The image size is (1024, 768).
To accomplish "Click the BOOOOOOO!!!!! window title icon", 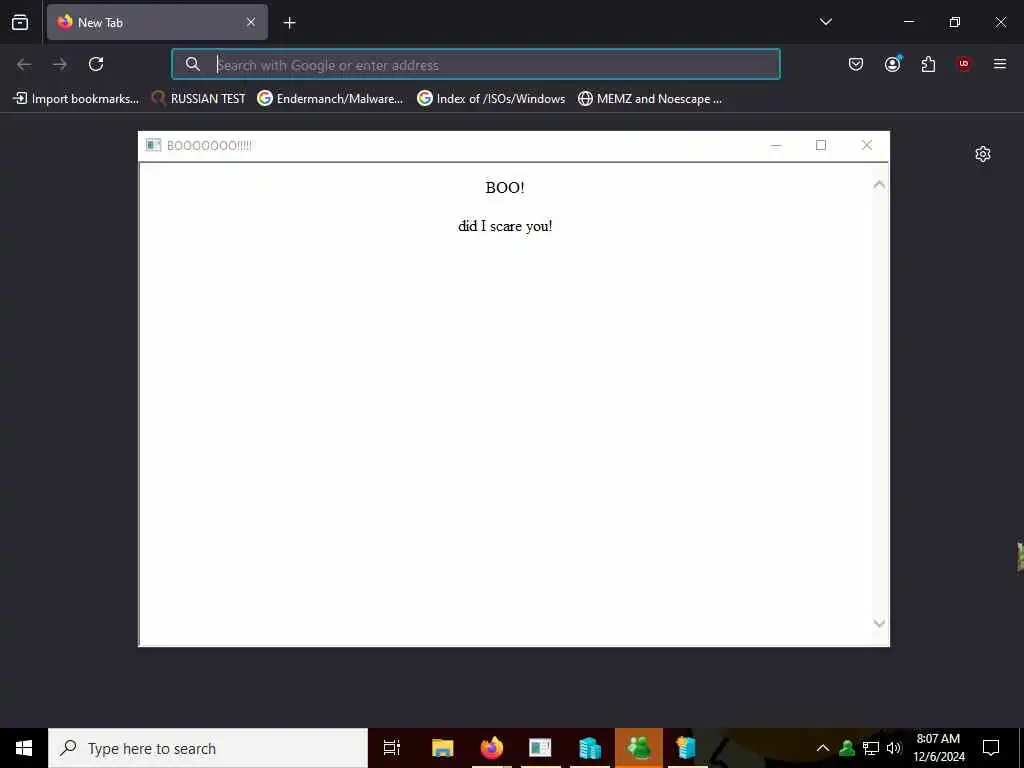I will (153, 145).
